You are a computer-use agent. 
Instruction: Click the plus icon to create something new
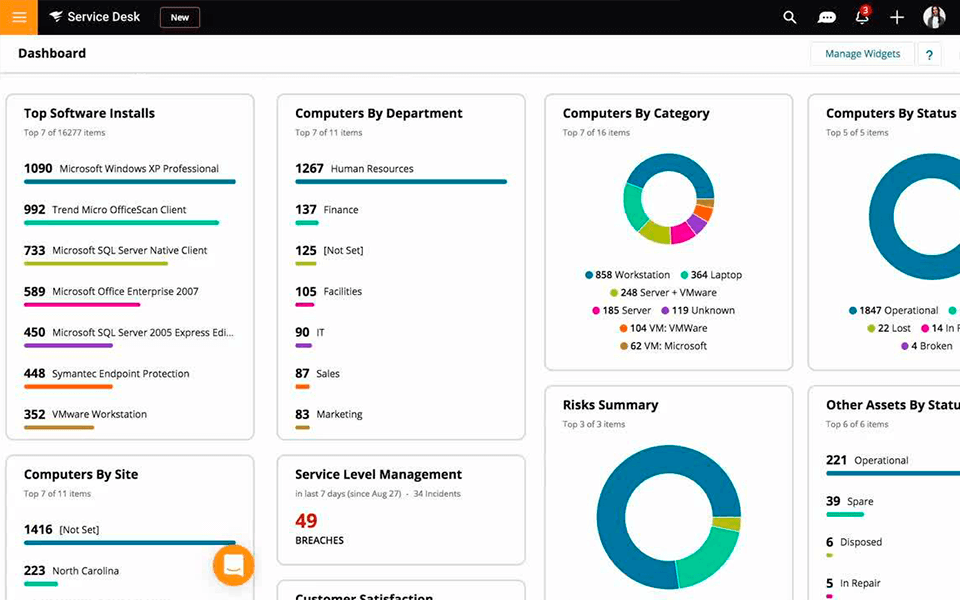[897, 17]
